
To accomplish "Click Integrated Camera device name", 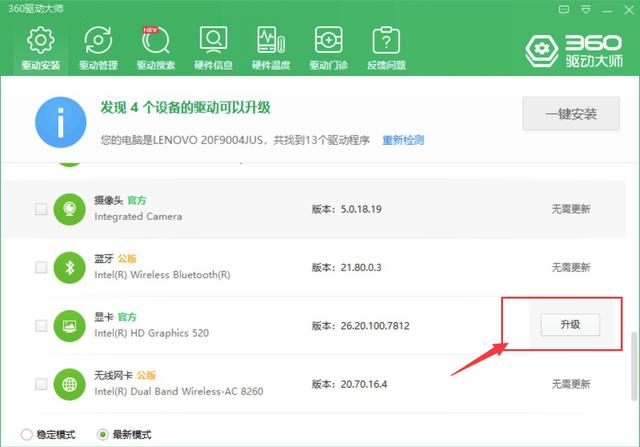I will coord(138,216).
